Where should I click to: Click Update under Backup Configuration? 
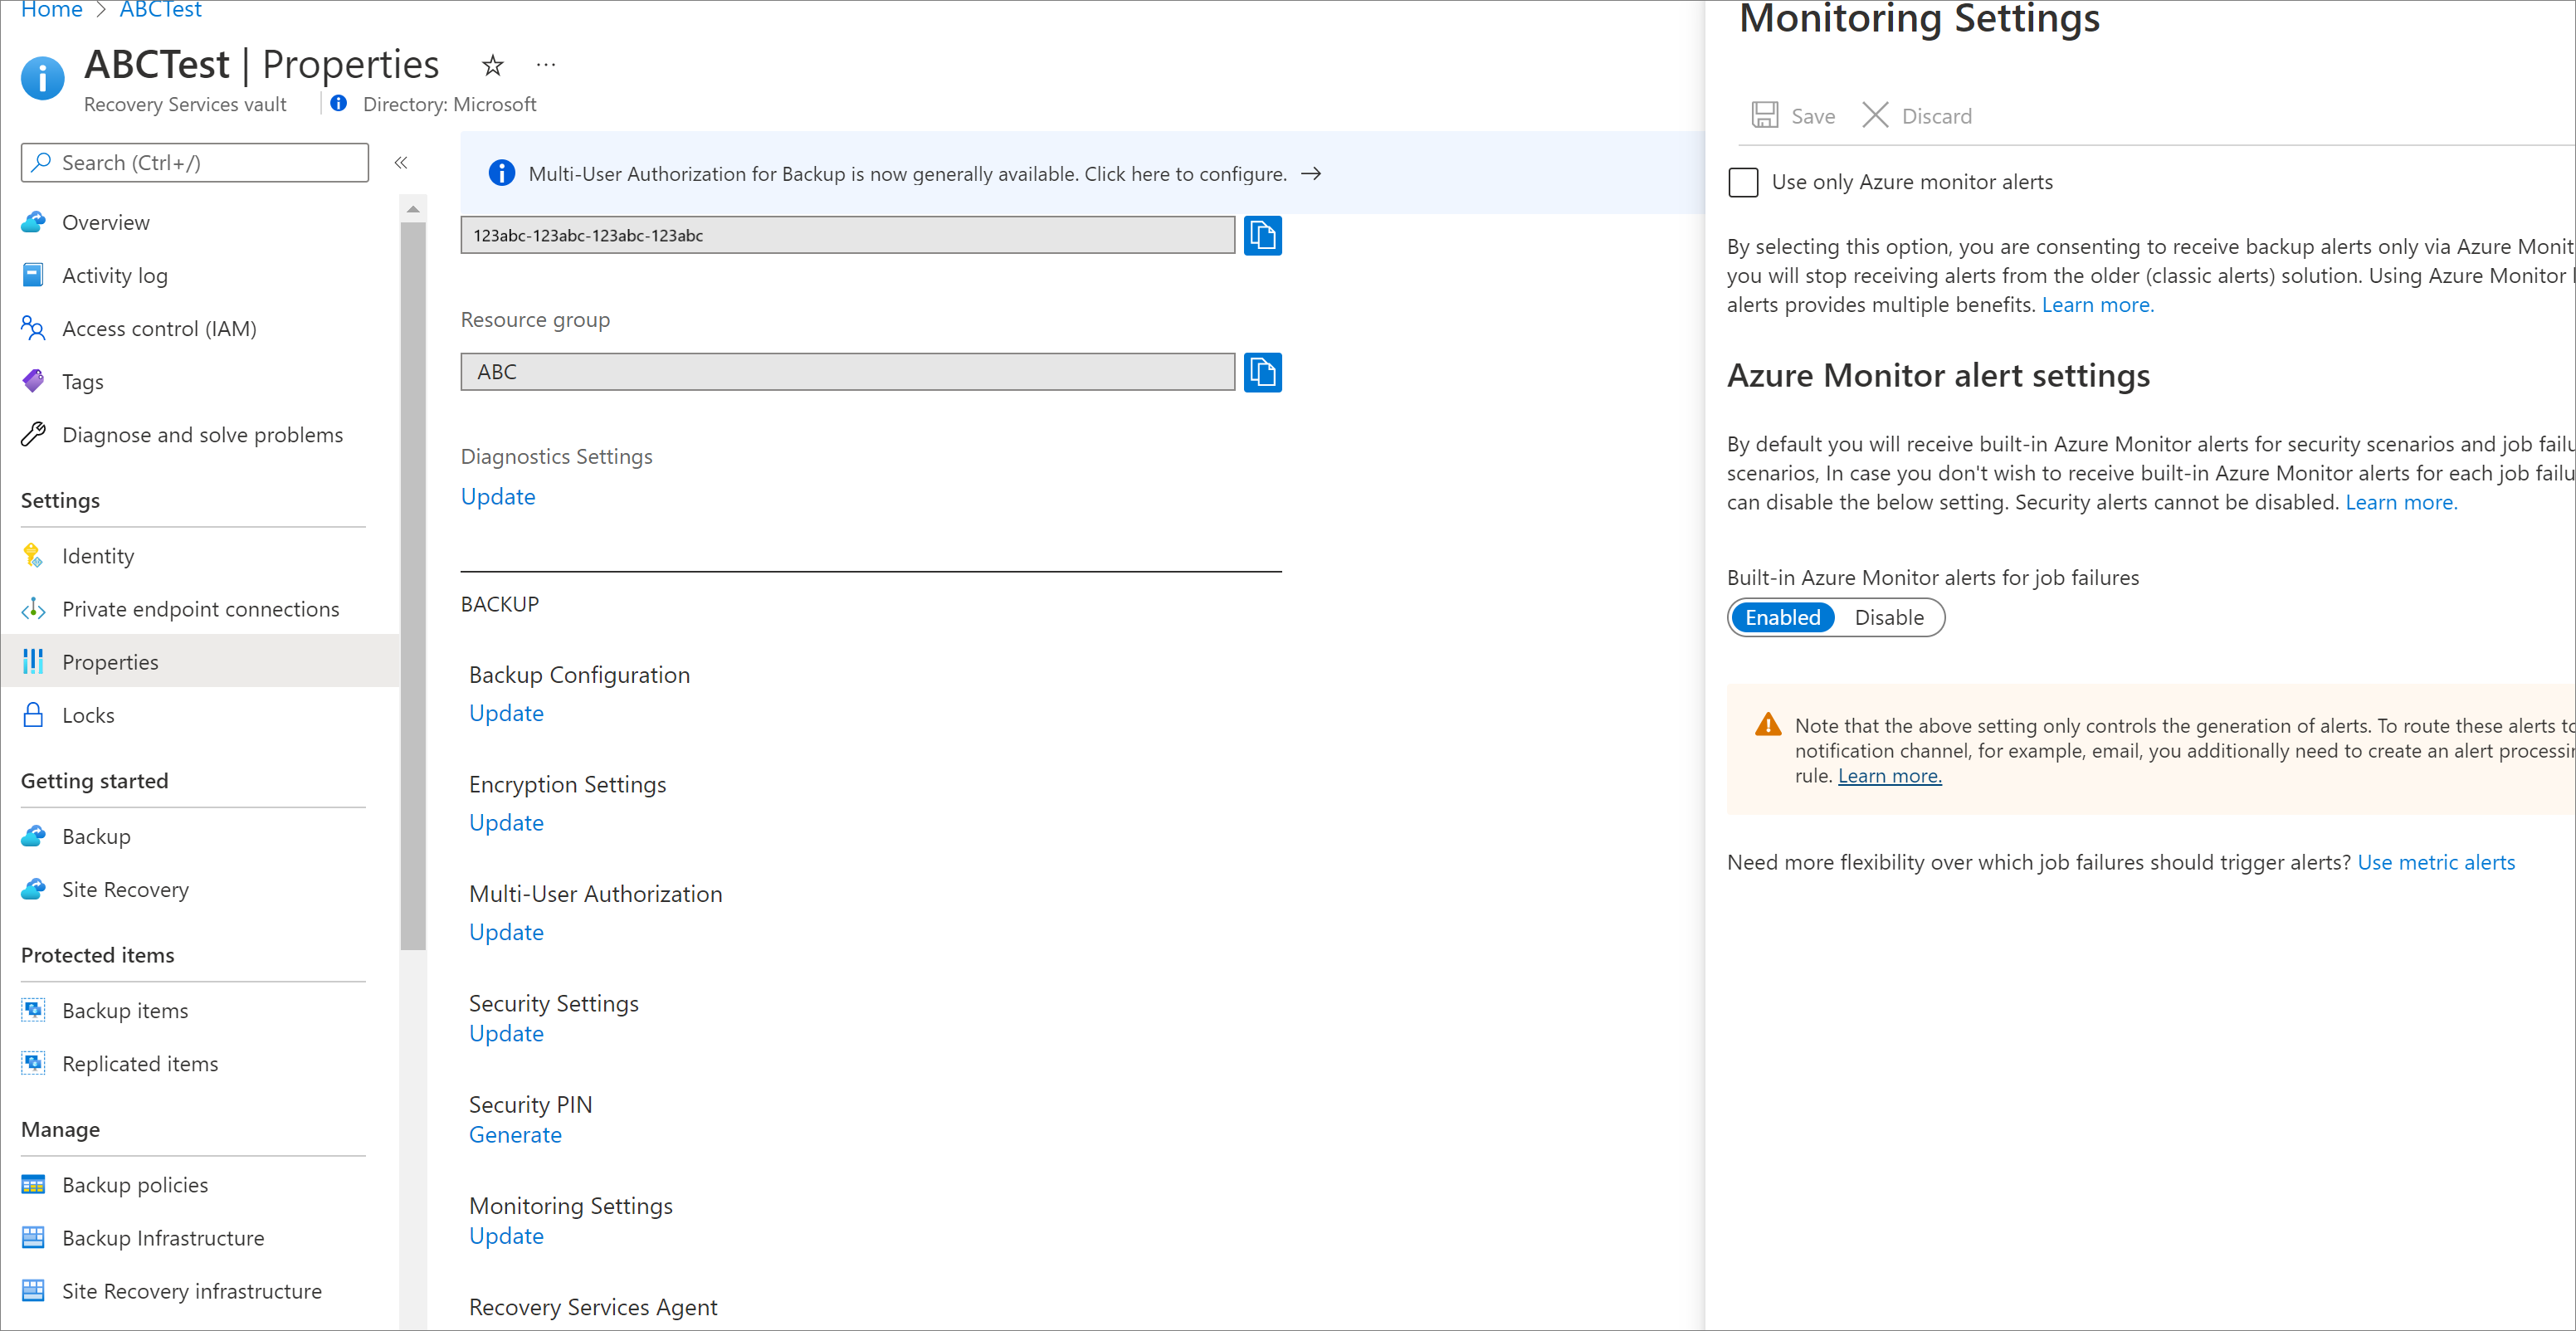coord(505,711)
